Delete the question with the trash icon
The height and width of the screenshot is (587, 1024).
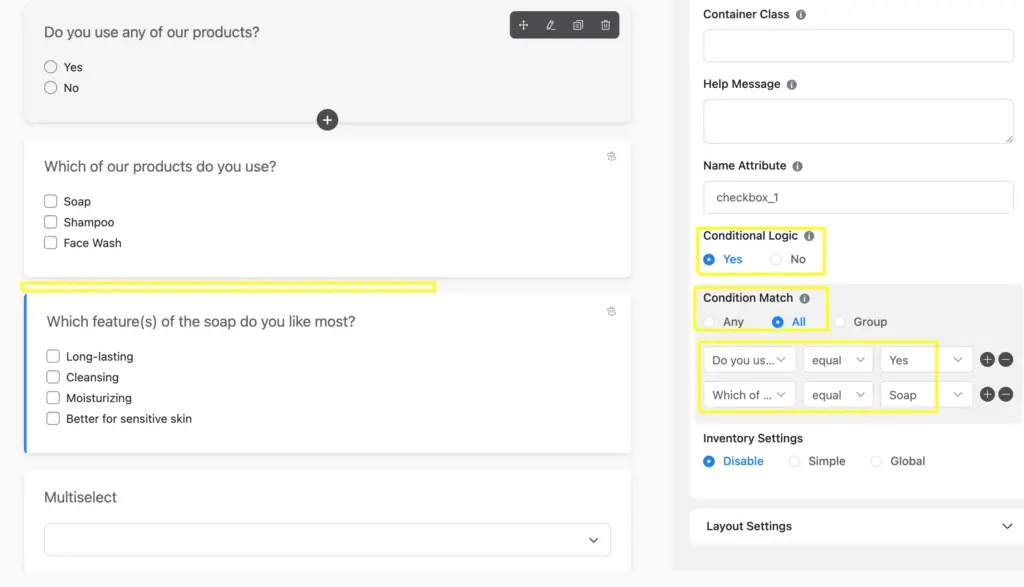click(x=605, y=25)
